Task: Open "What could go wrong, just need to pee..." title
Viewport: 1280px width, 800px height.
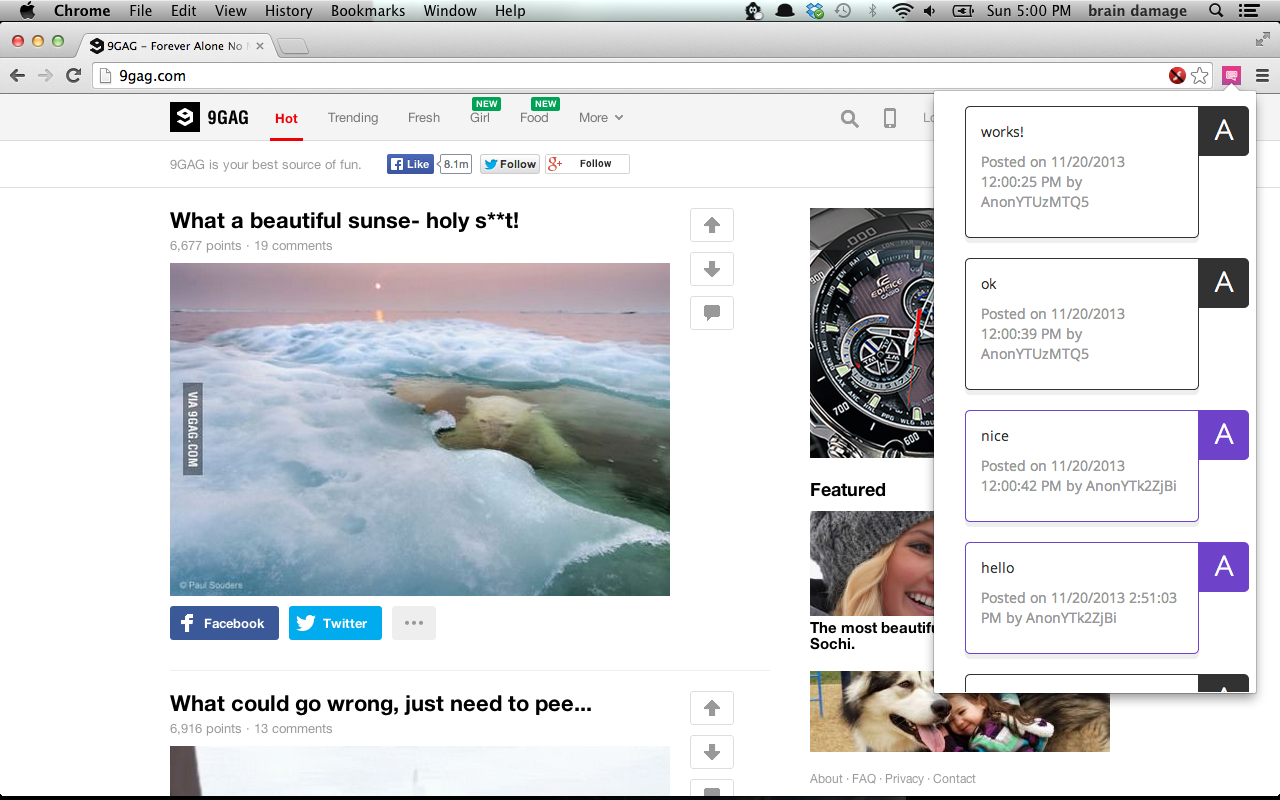Action: (381, 704)
